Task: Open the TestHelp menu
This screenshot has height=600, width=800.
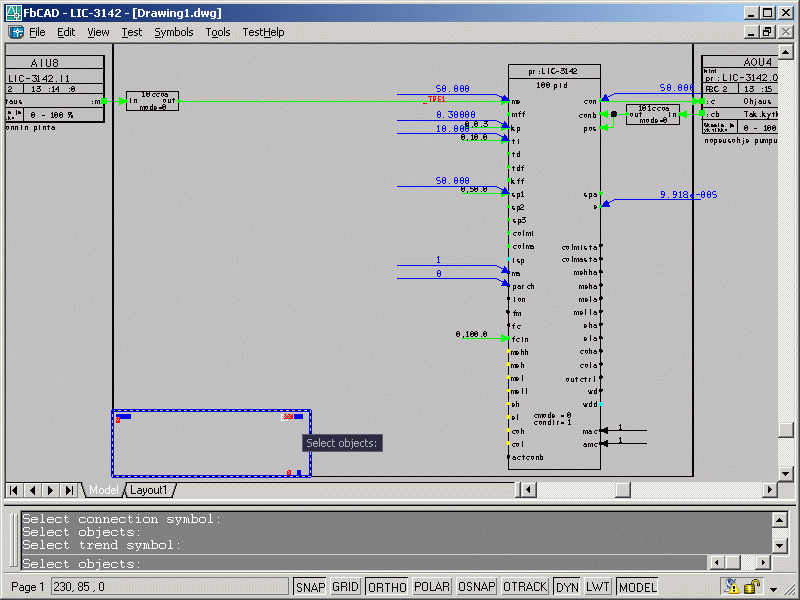Action: click(x=263, y=32)
